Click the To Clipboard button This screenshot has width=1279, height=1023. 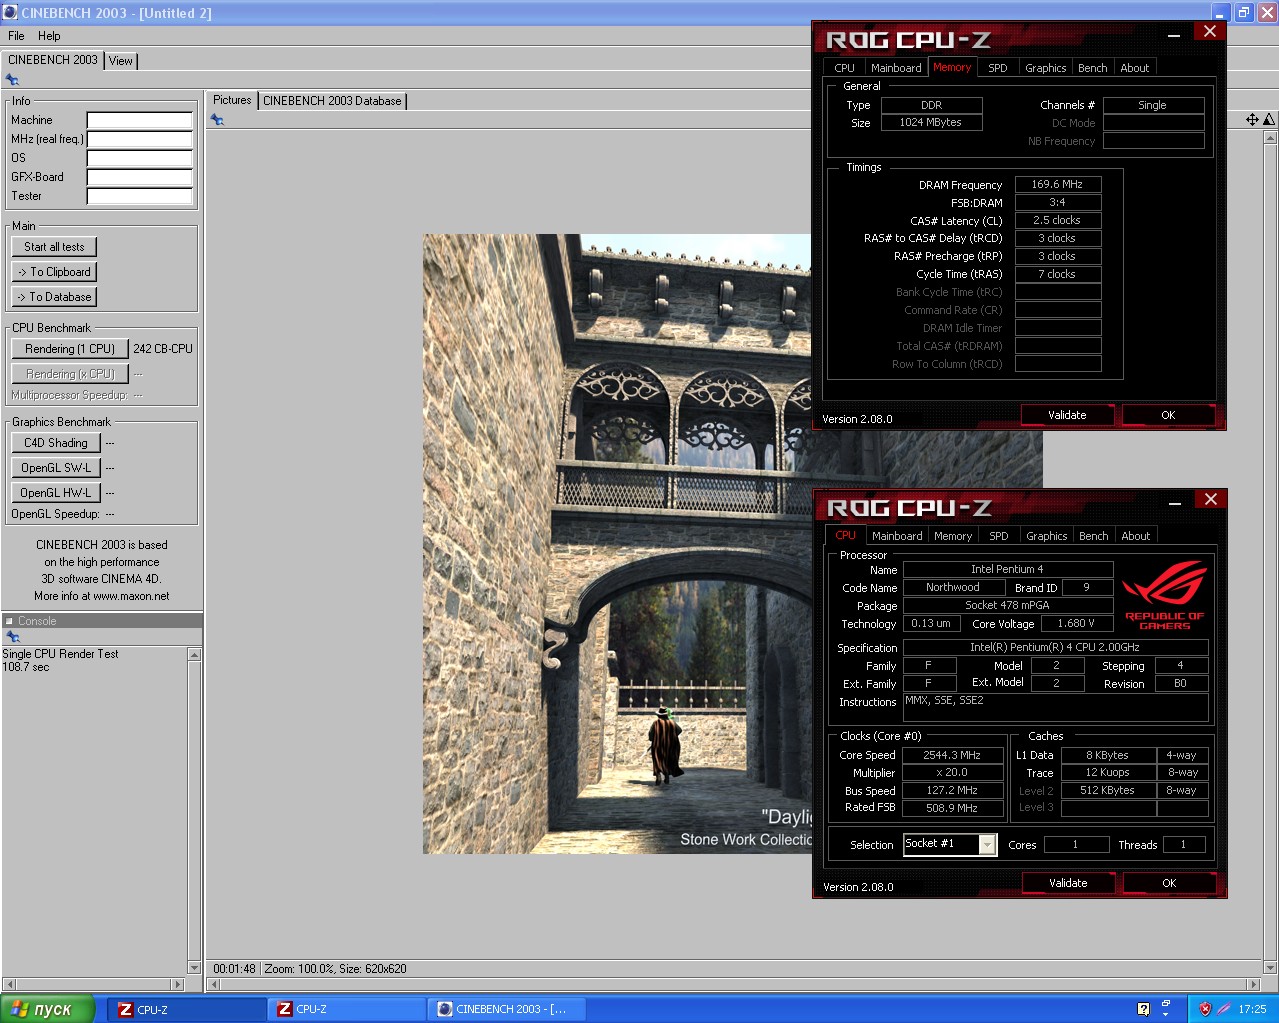click(54, 272)
